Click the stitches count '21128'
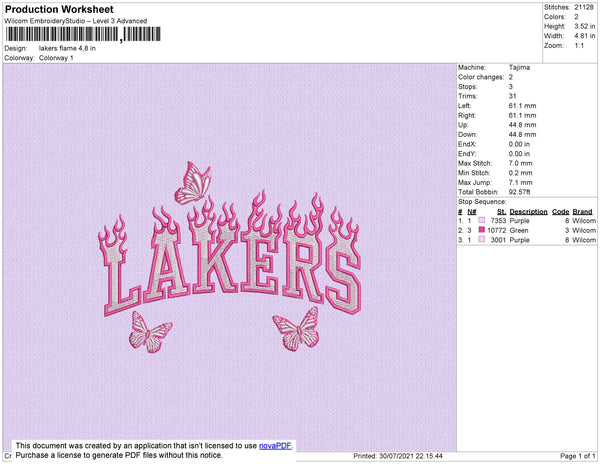This screenshot has height=464, width=600. (x=584, y=7)
